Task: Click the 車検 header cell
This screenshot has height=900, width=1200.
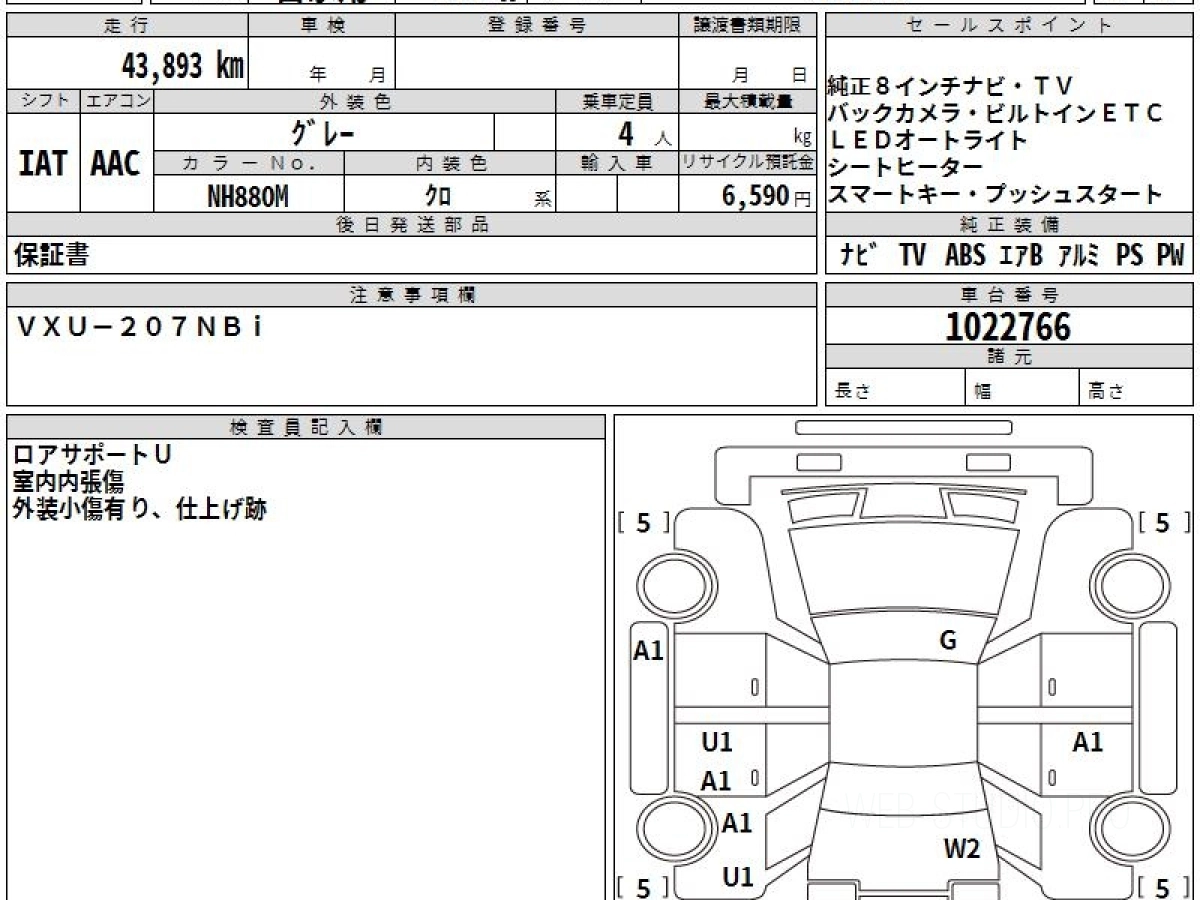Action: point(322,26)
